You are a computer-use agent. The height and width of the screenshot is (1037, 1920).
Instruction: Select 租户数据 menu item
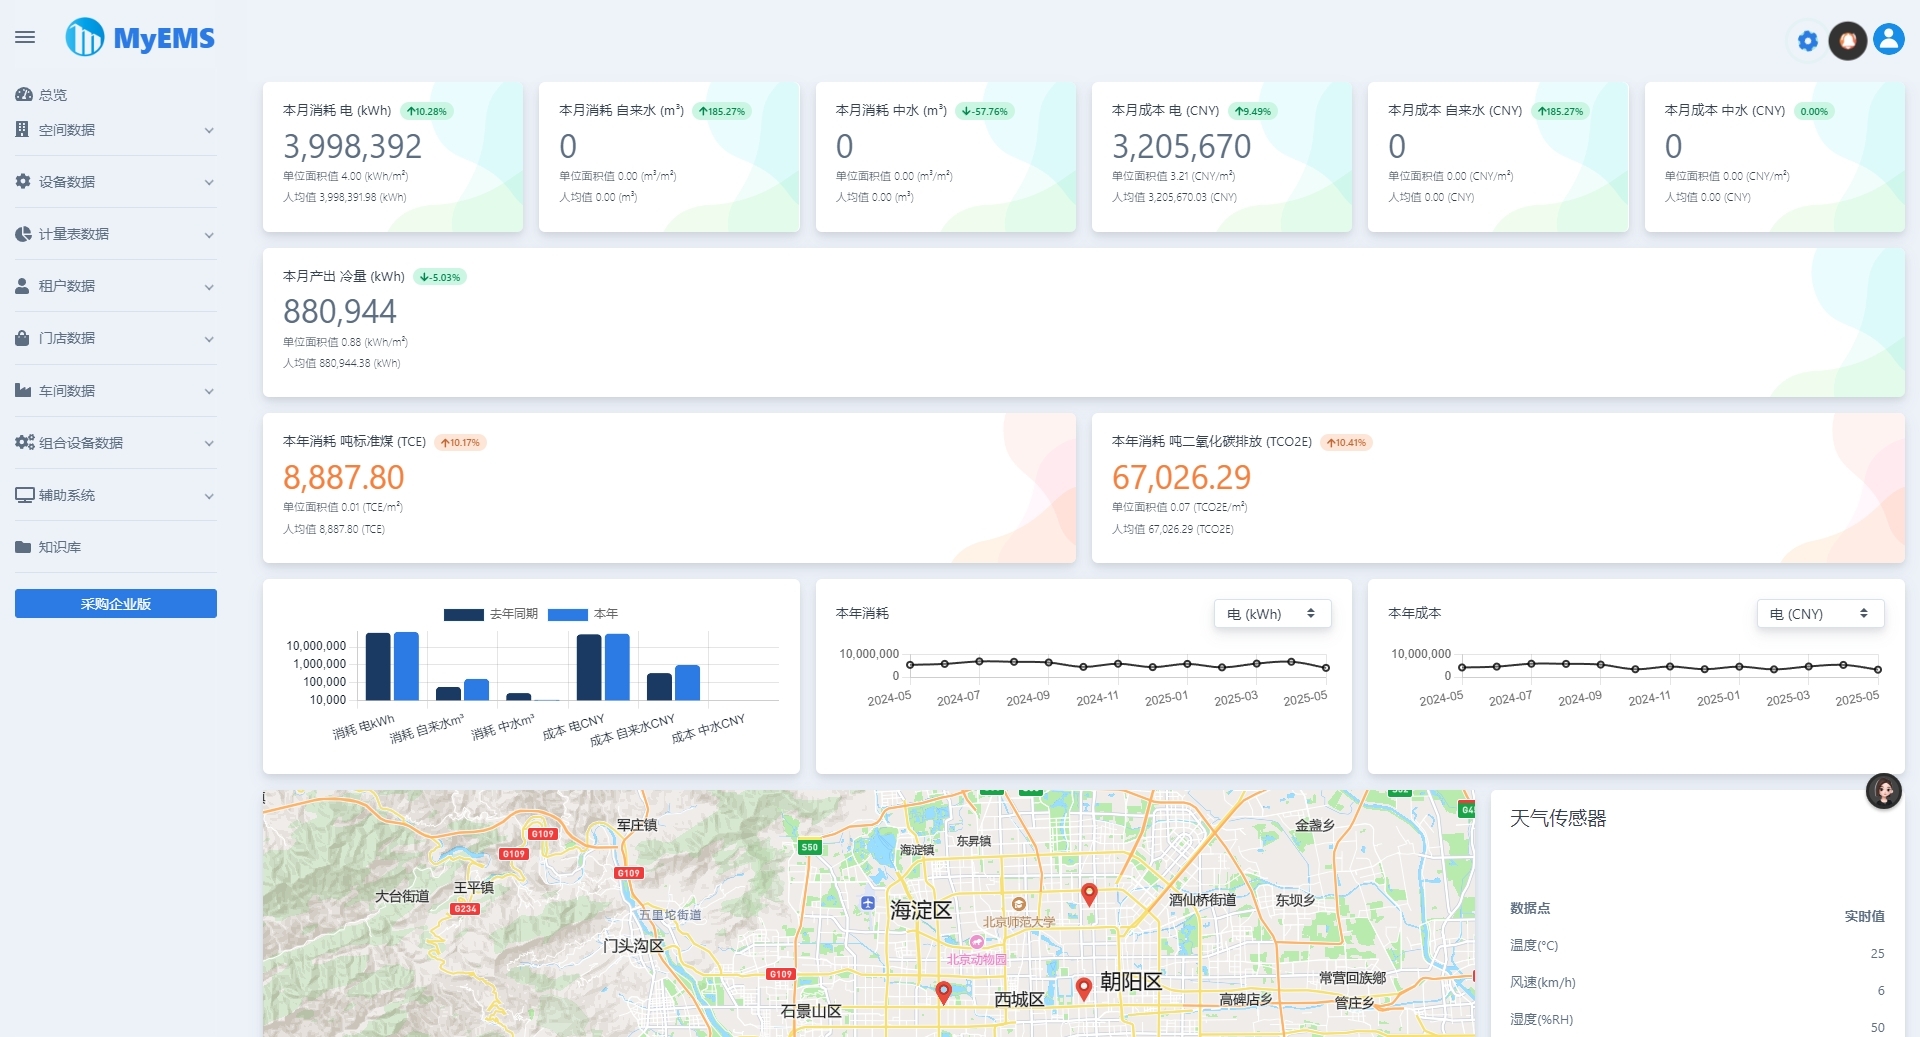coord(67,286)
